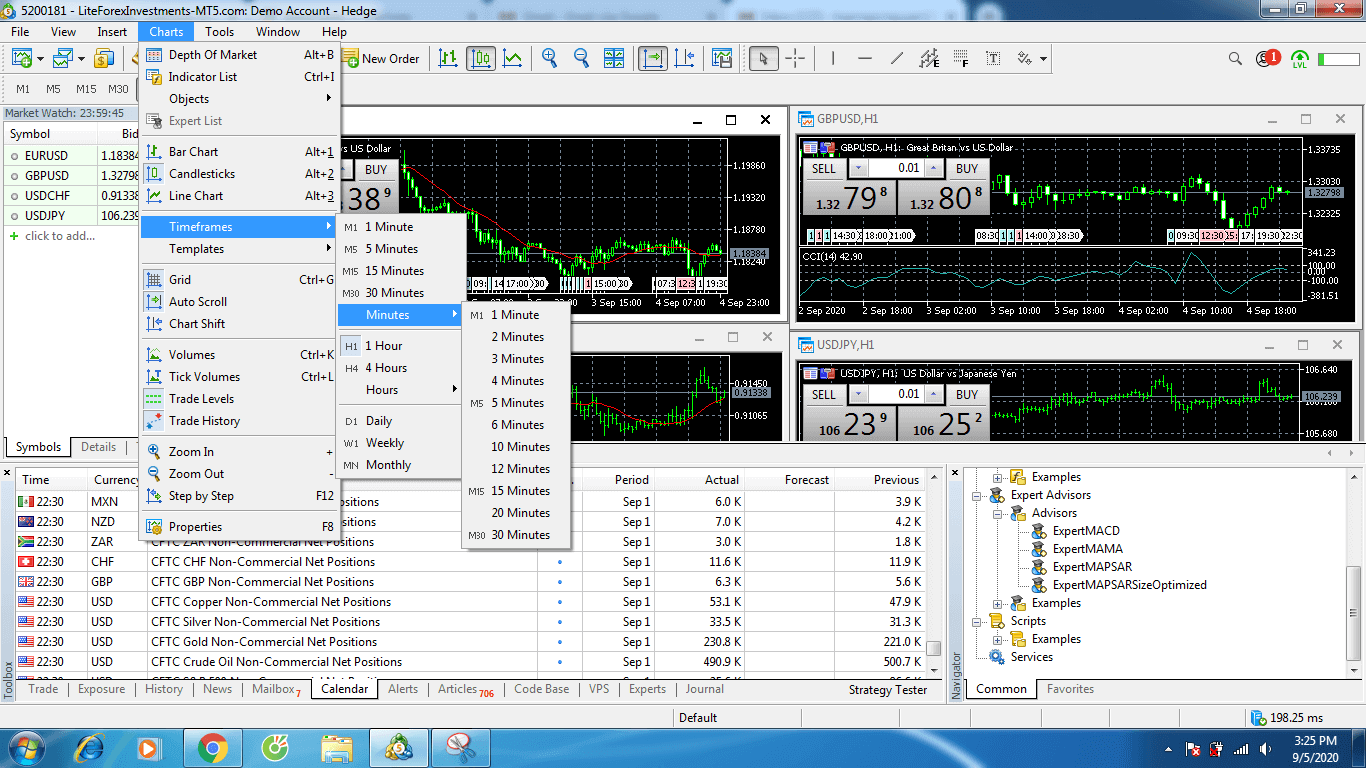Select the draw trendline tool

[x=897, y=59]
